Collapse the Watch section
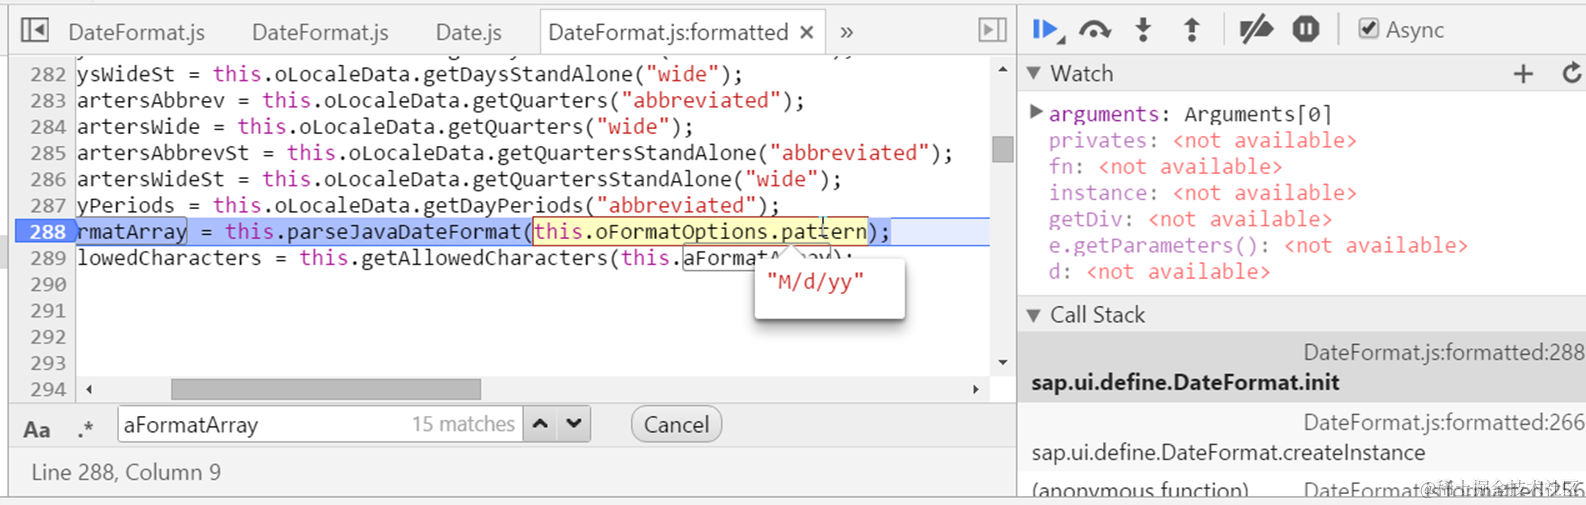This screenshot has width=1586, height=505. point(1034,73)
